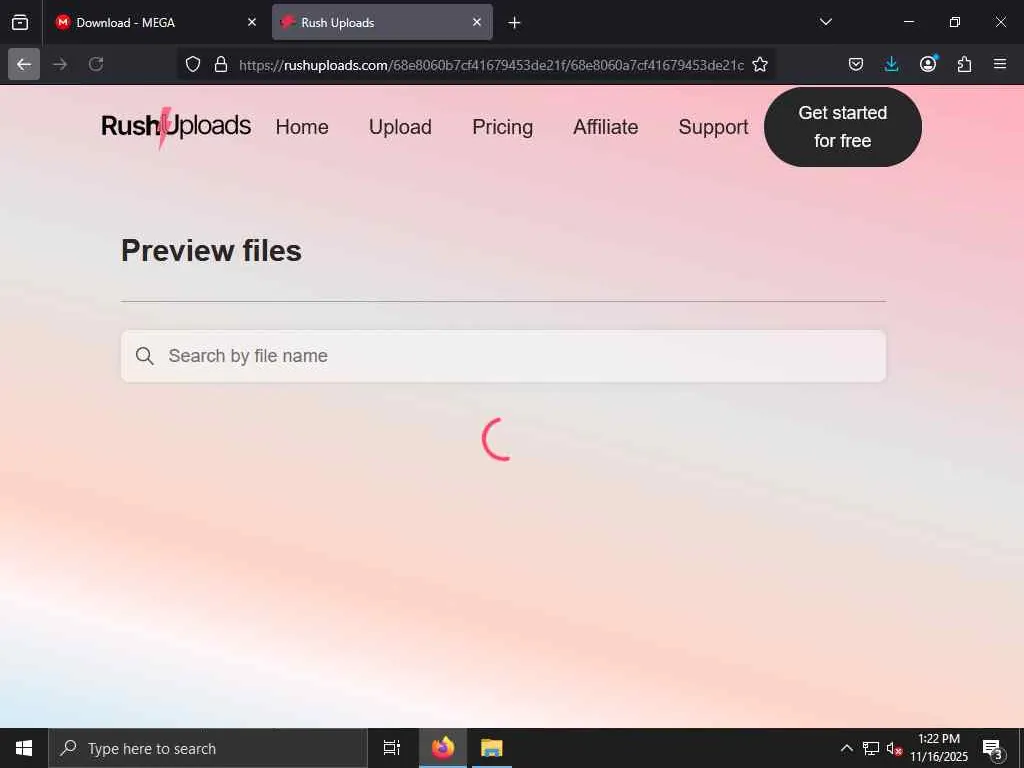
Task: Restore down the Firefox window
Action: pyautogui.click(x=955, y=22)
